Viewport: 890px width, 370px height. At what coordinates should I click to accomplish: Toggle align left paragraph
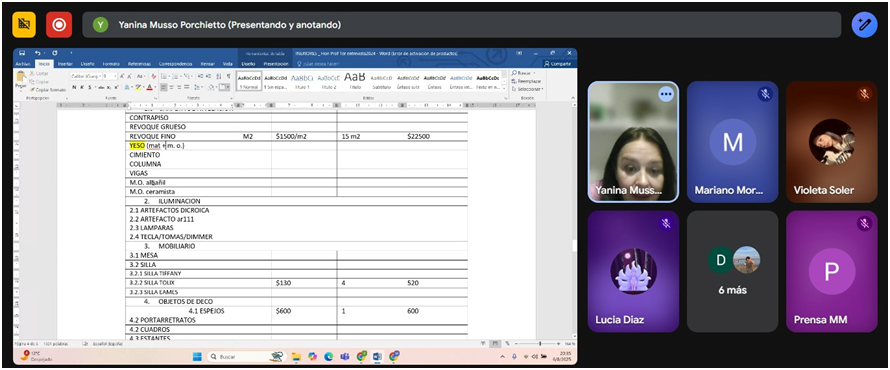click(x=163, y=87)
